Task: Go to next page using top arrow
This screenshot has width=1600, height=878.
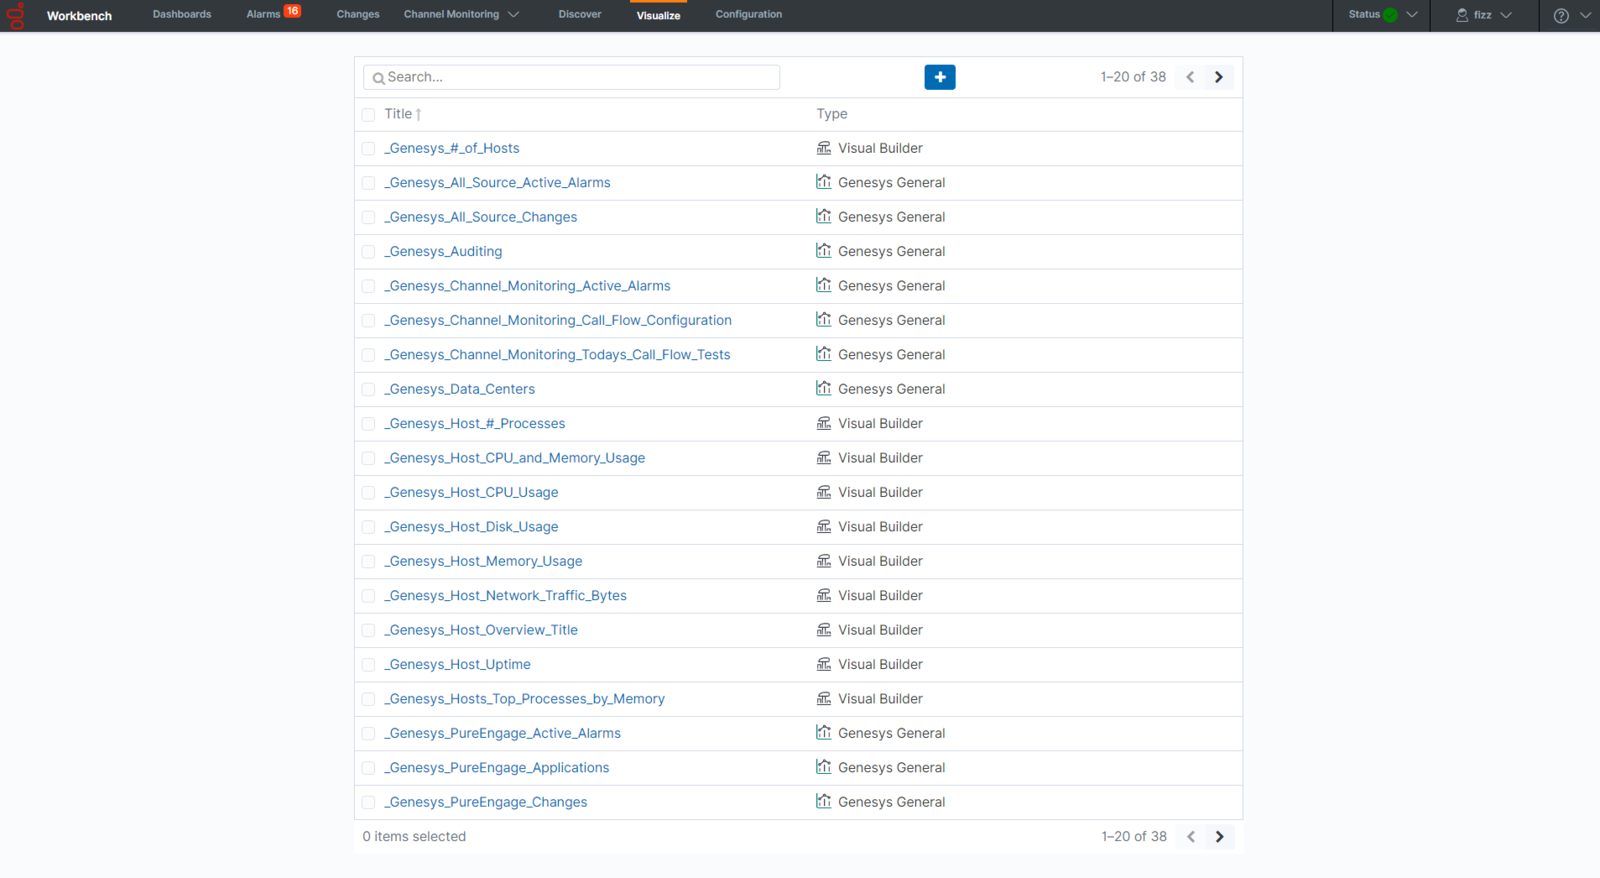Action: [1219, 77]
